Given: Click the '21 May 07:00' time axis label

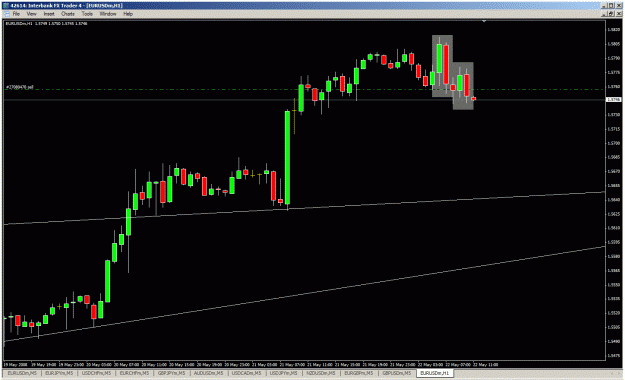Looking at the screenshot, I should [292, 364].
